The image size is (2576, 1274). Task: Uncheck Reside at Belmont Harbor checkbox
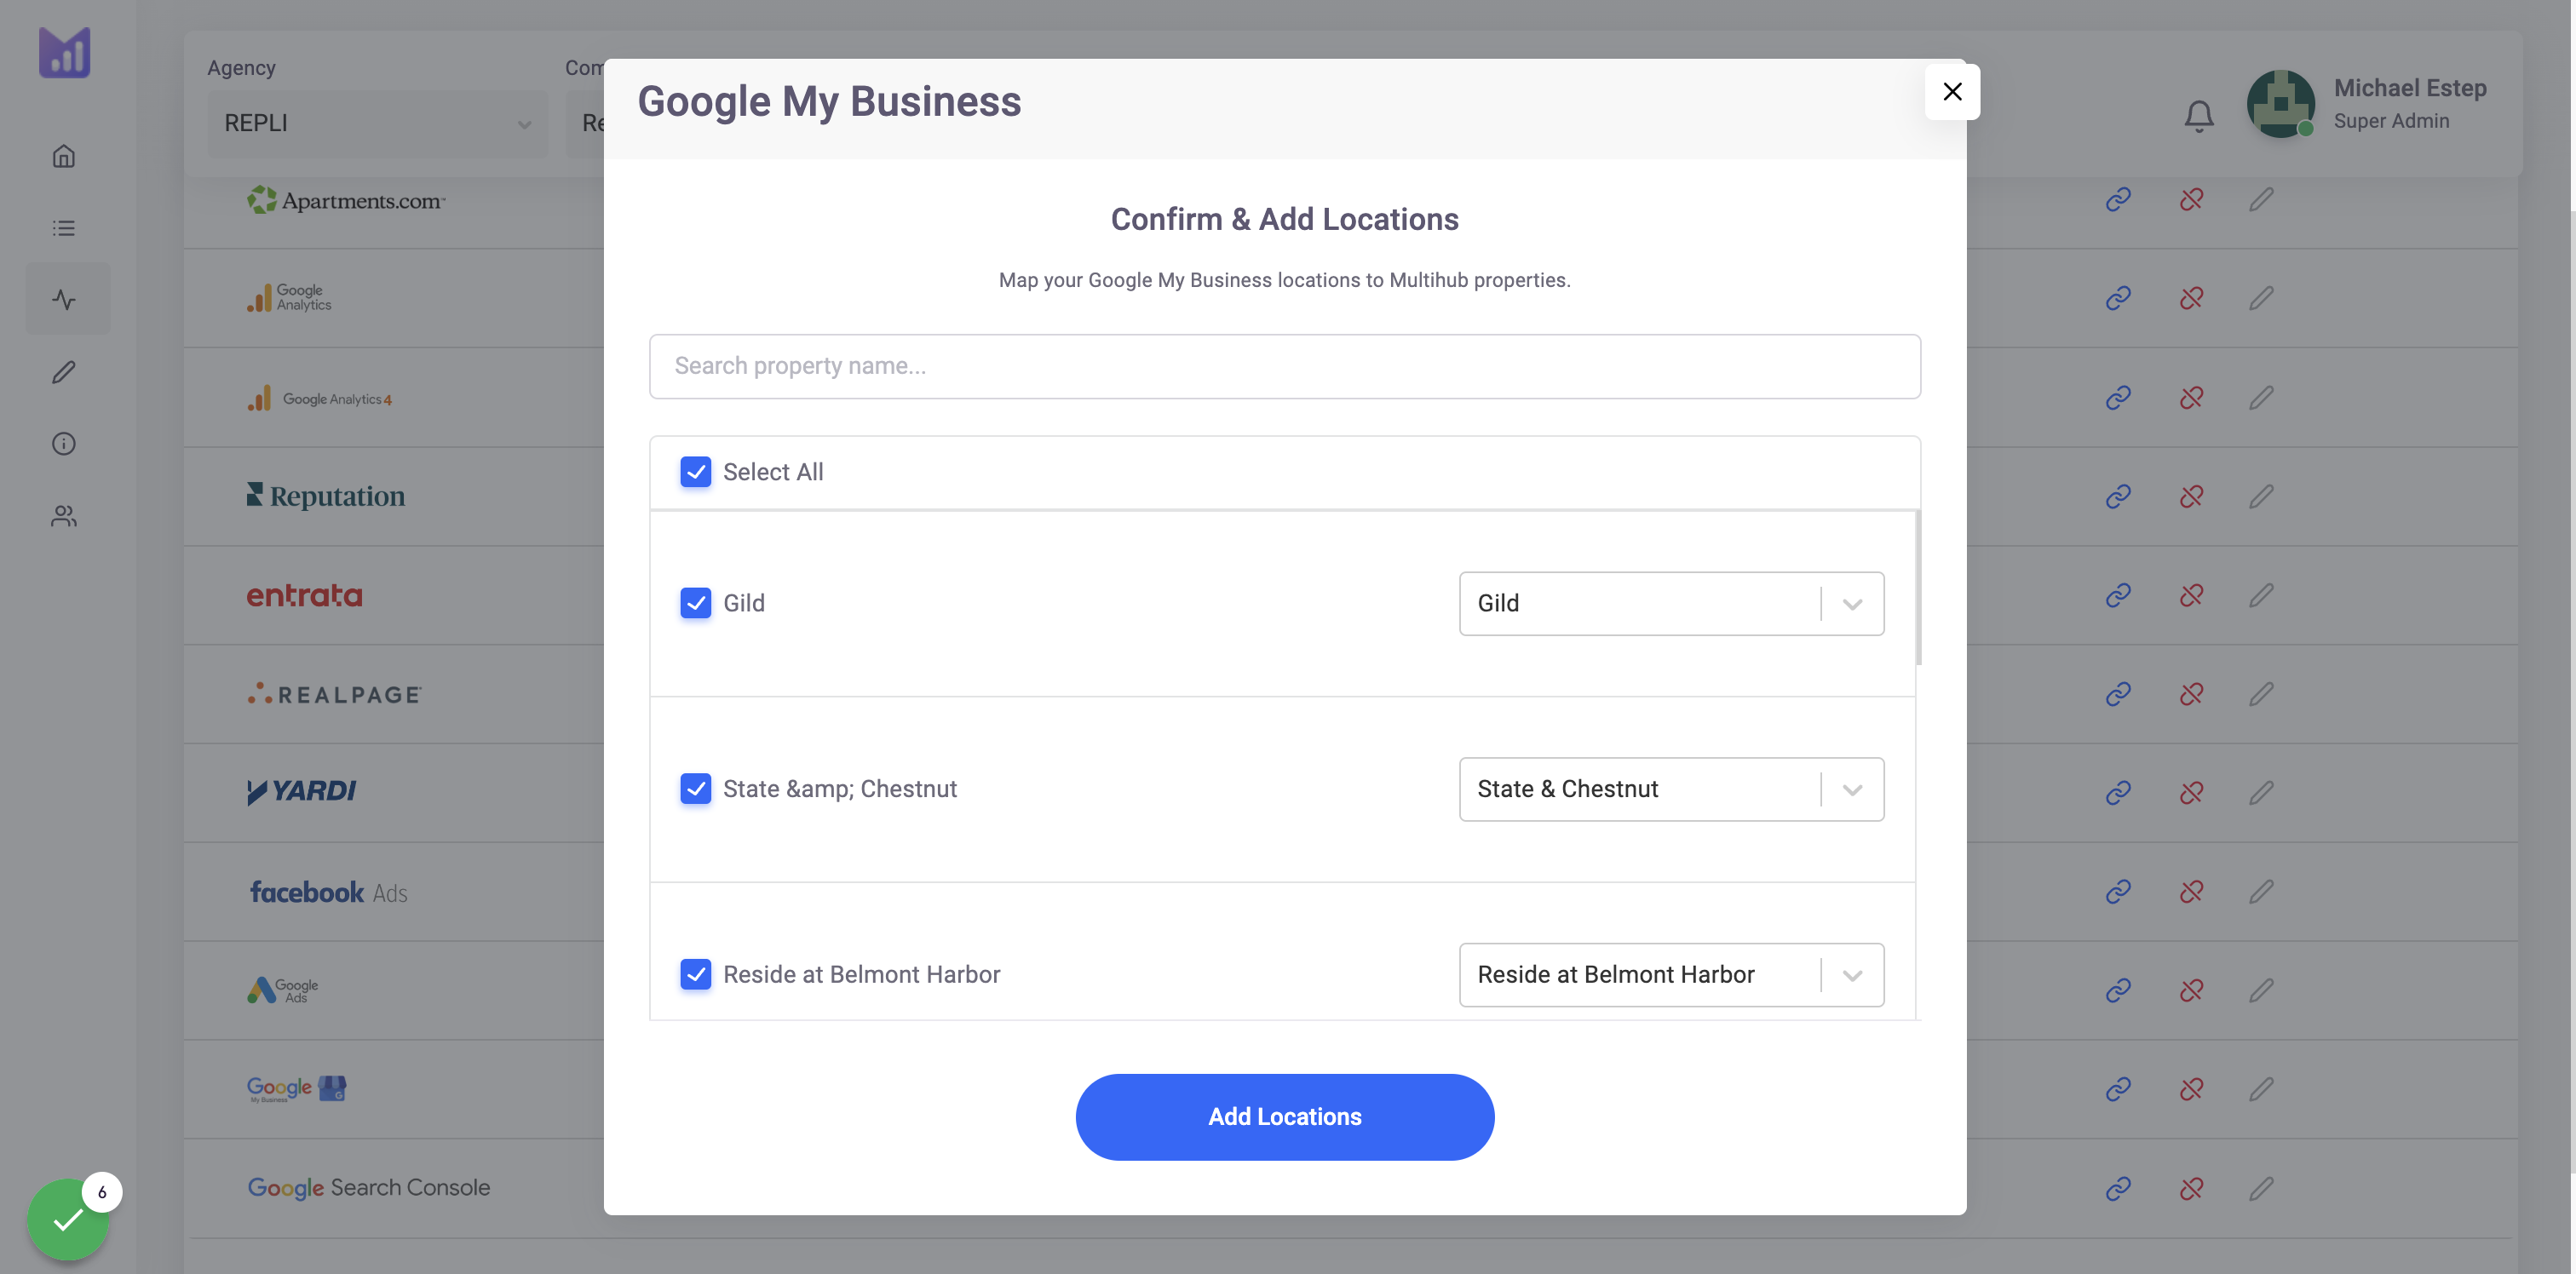(696, 974)
